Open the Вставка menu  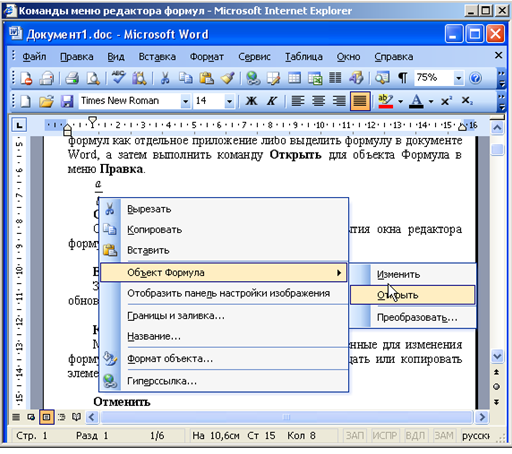click(x=157, y=57)
